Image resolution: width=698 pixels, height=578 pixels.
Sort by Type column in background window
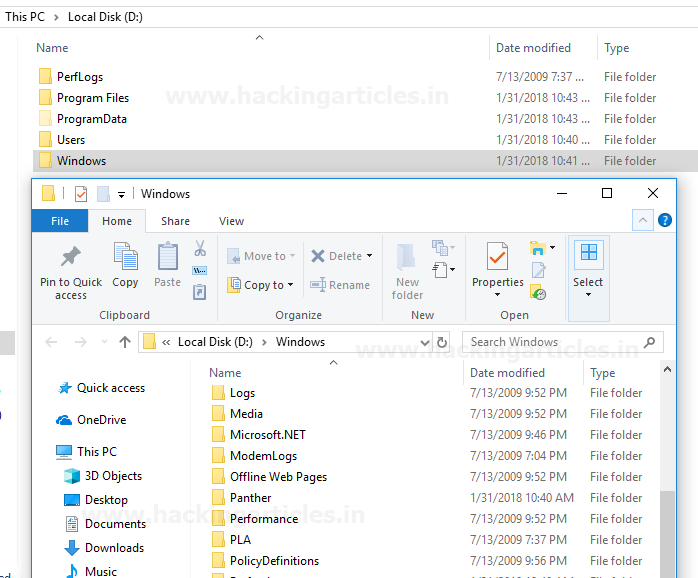point(617,48)
